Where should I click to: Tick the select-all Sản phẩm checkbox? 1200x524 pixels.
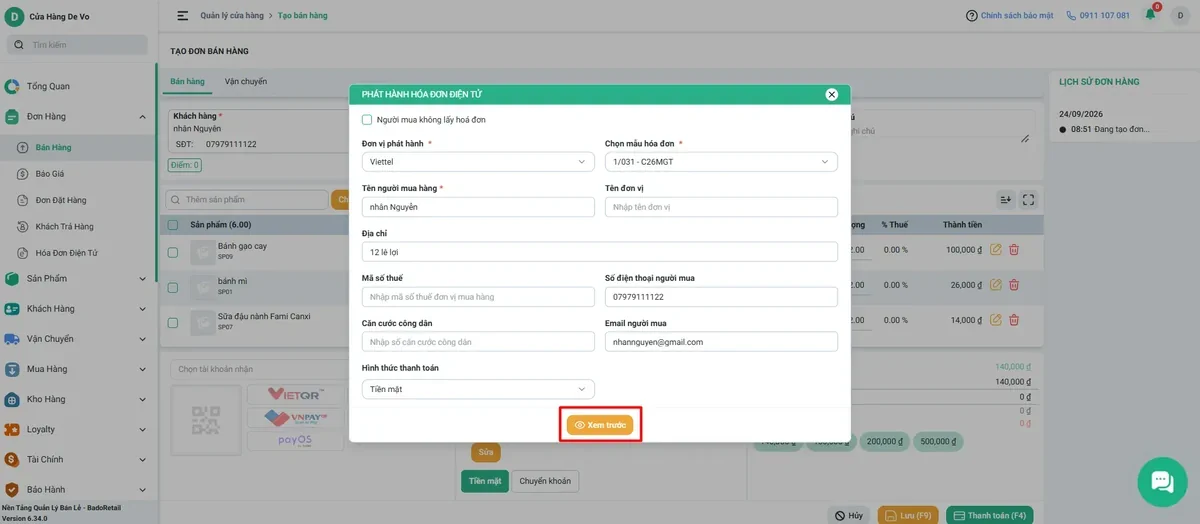pos(173,225)
